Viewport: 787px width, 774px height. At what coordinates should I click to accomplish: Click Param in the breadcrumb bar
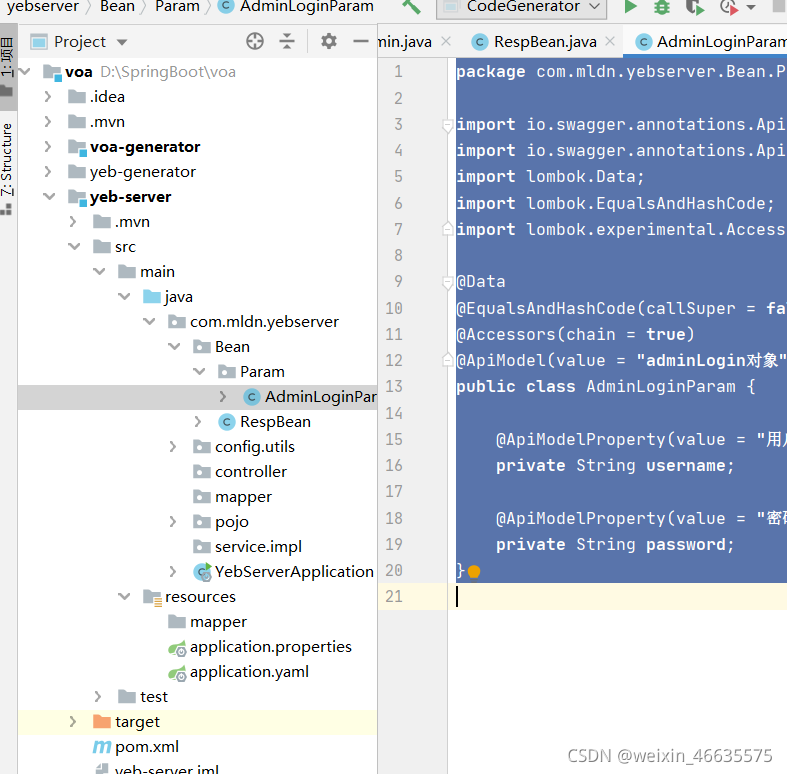(177, 7)
